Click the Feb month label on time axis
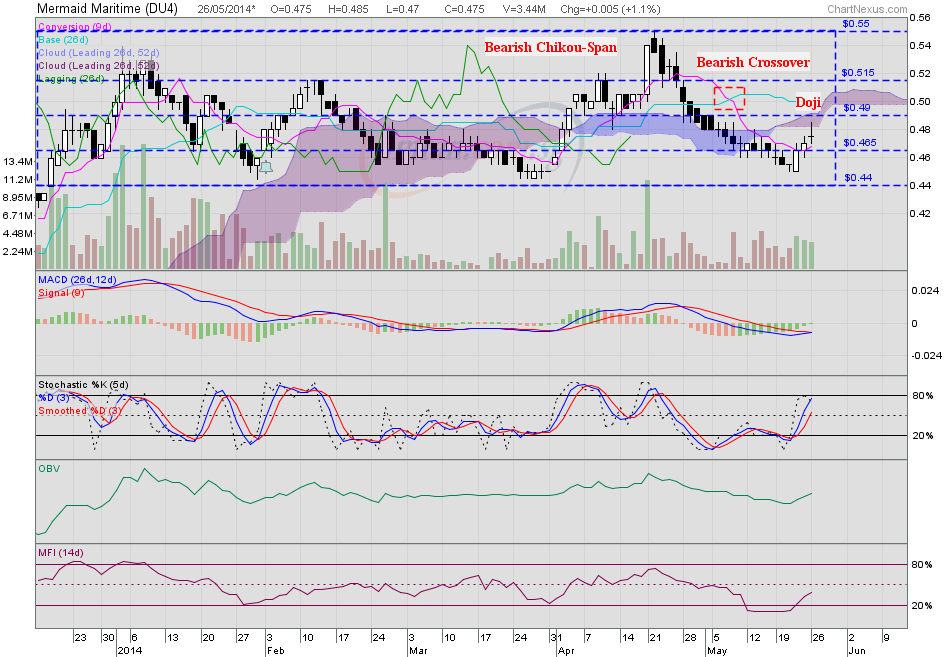945x657 pixels. pos(275,650)
